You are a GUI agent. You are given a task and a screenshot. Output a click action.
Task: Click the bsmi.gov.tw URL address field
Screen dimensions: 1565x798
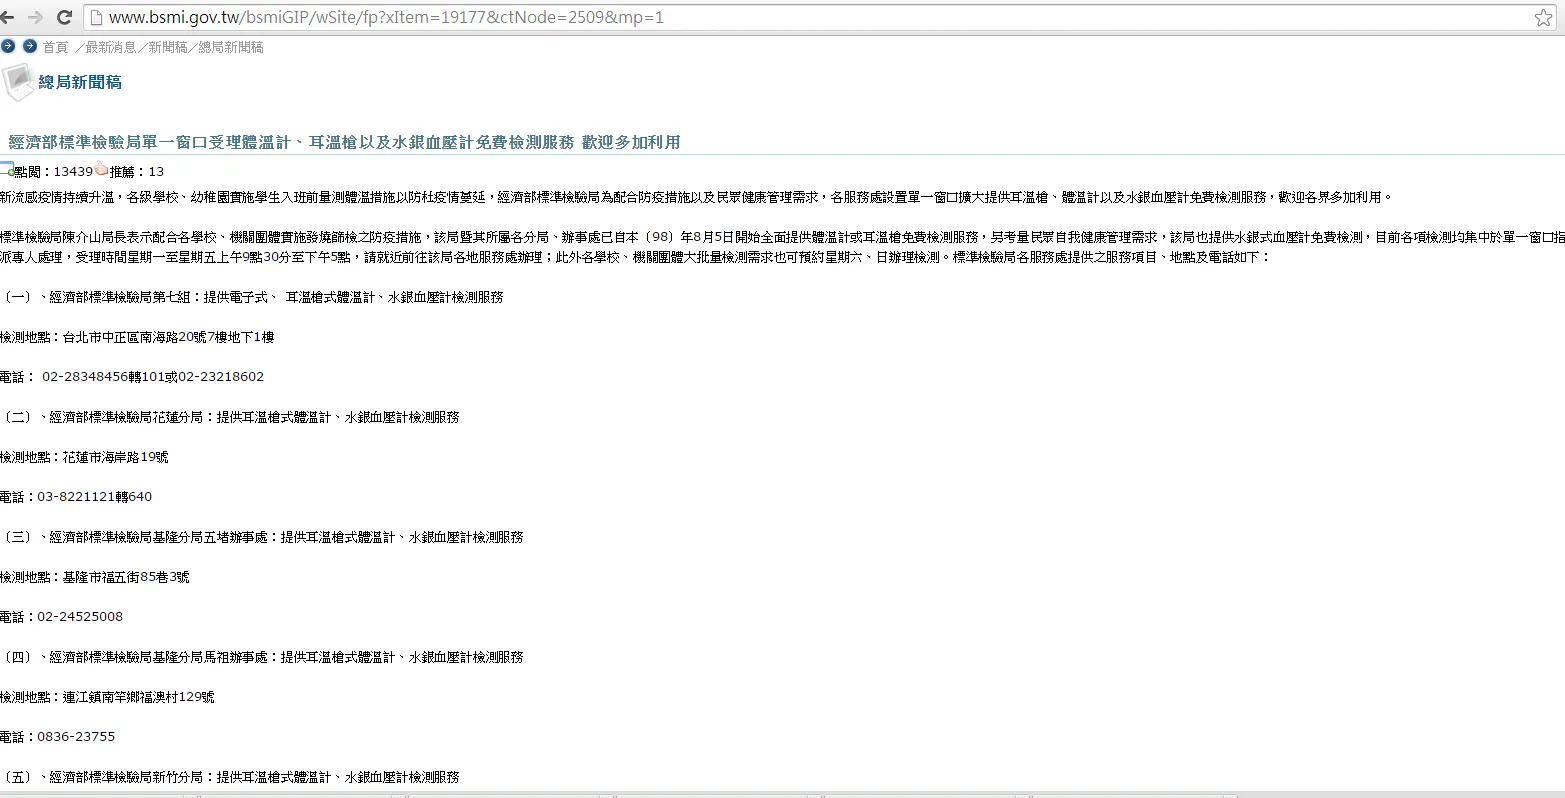pyautogui.click(x=810, y=17)
